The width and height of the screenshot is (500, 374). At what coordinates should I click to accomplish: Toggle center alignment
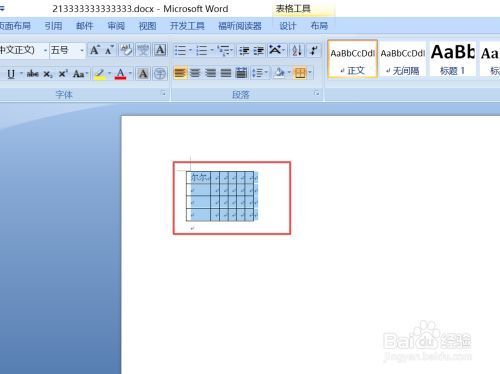click(195, 73)
